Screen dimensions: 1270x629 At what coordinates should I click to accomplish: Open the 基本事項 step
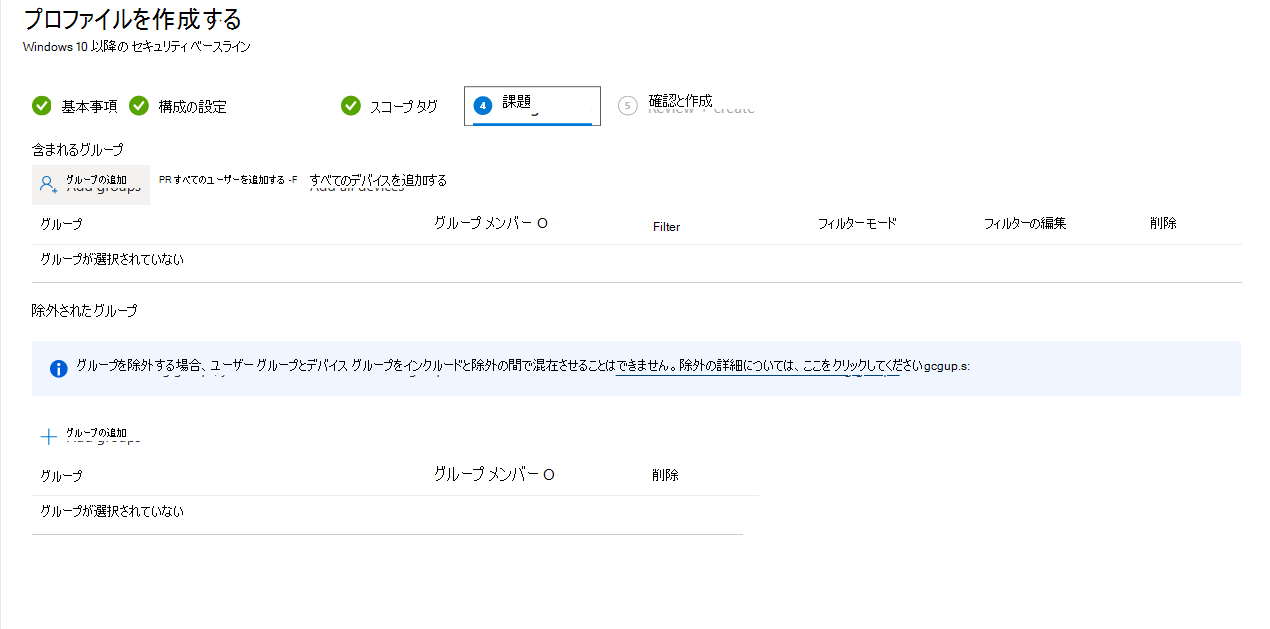click(89, 106)
